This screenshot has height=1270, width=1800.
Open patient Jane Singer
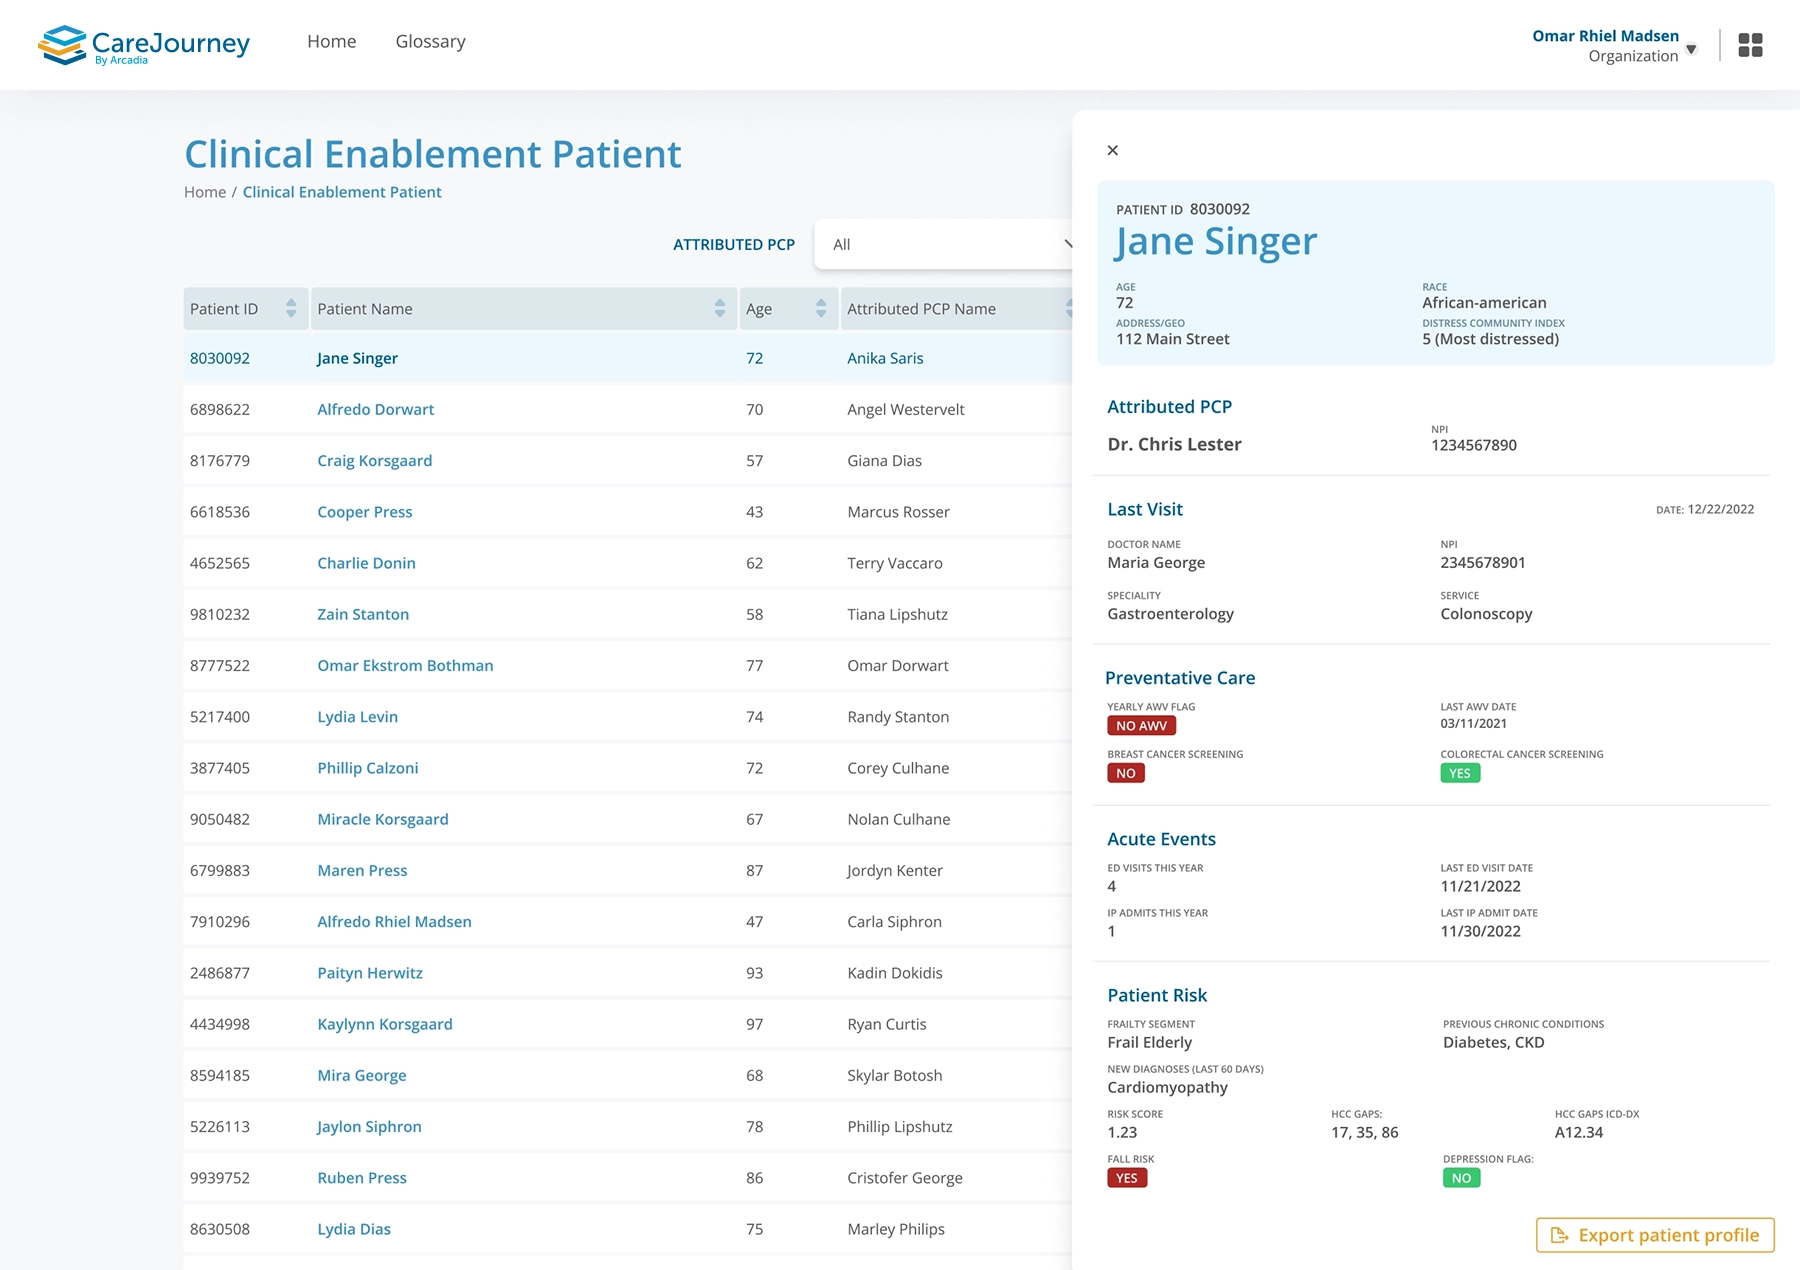tap(357, 358)
